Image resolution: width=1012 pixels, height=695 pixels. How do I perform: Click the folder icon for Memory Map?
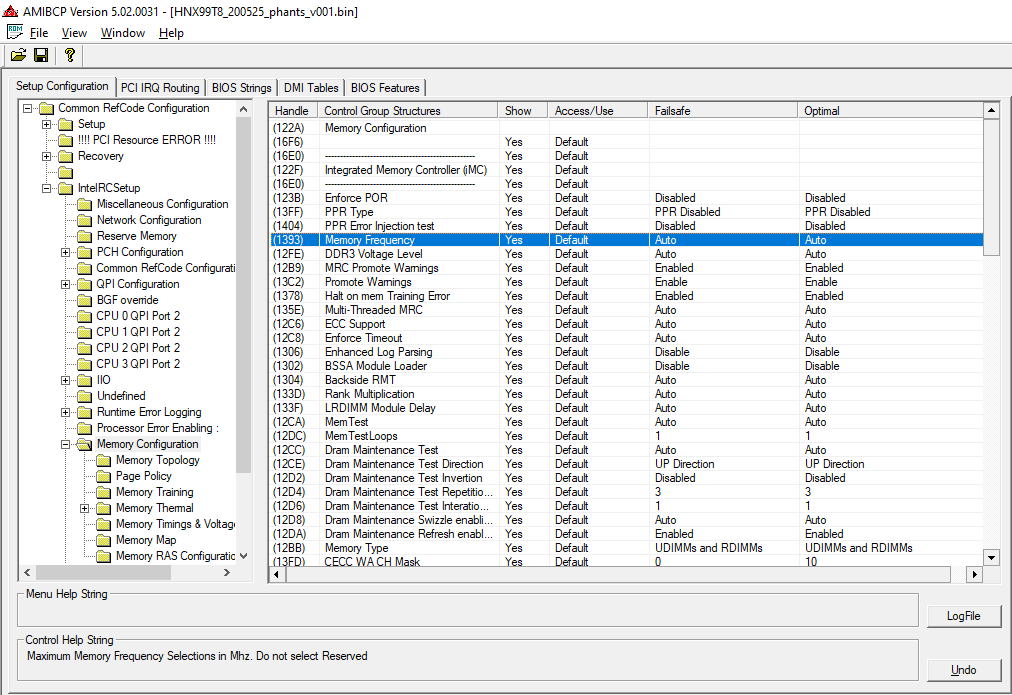(x=104, y=540)
